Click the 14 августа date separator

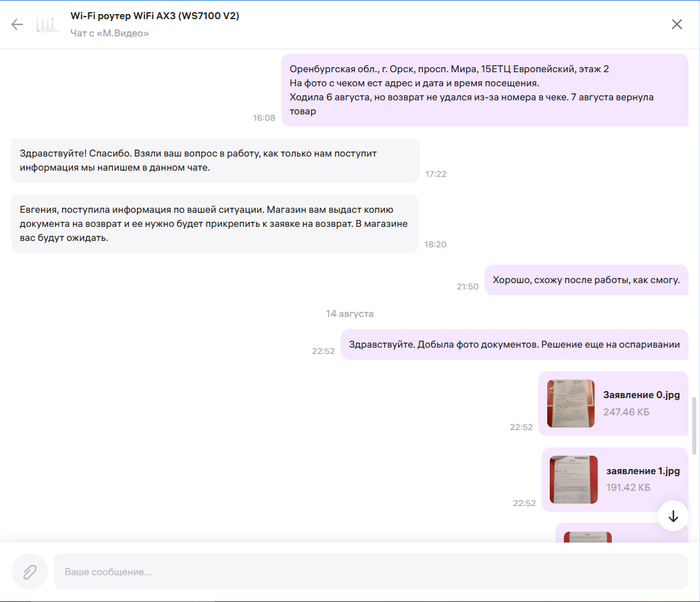click(x=349, y=314)
